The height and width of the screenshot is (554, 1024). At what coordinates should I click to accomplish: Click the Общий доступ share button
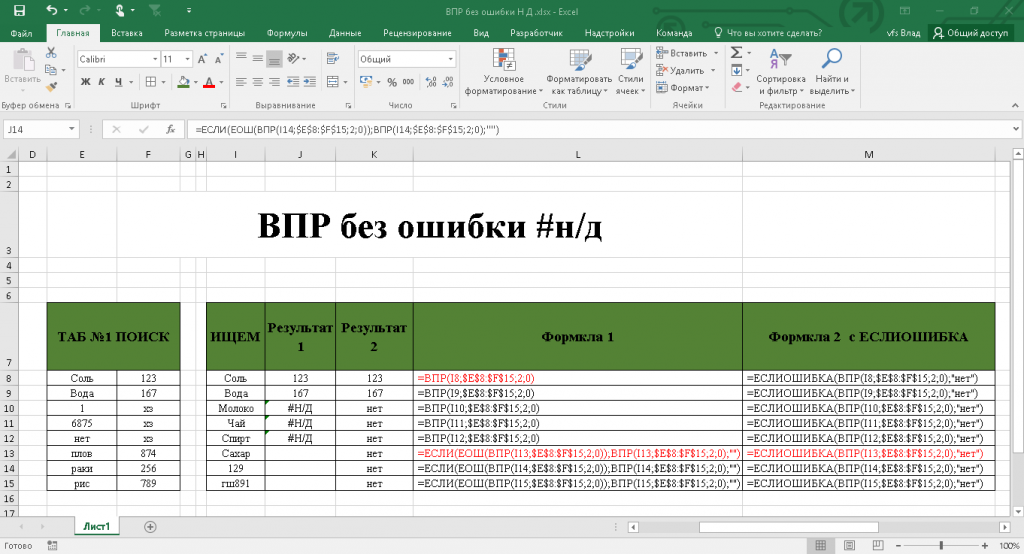pyautogui.click(x=970, y=33)
